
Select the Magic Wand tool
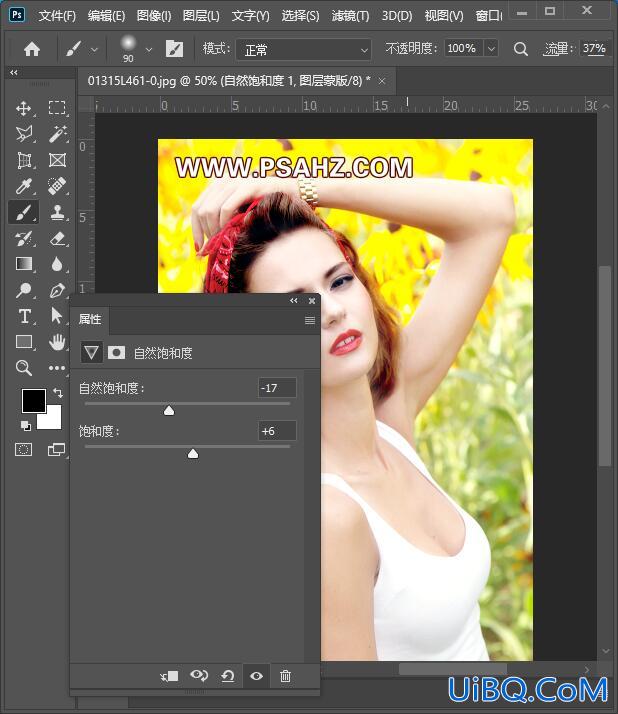57,134
